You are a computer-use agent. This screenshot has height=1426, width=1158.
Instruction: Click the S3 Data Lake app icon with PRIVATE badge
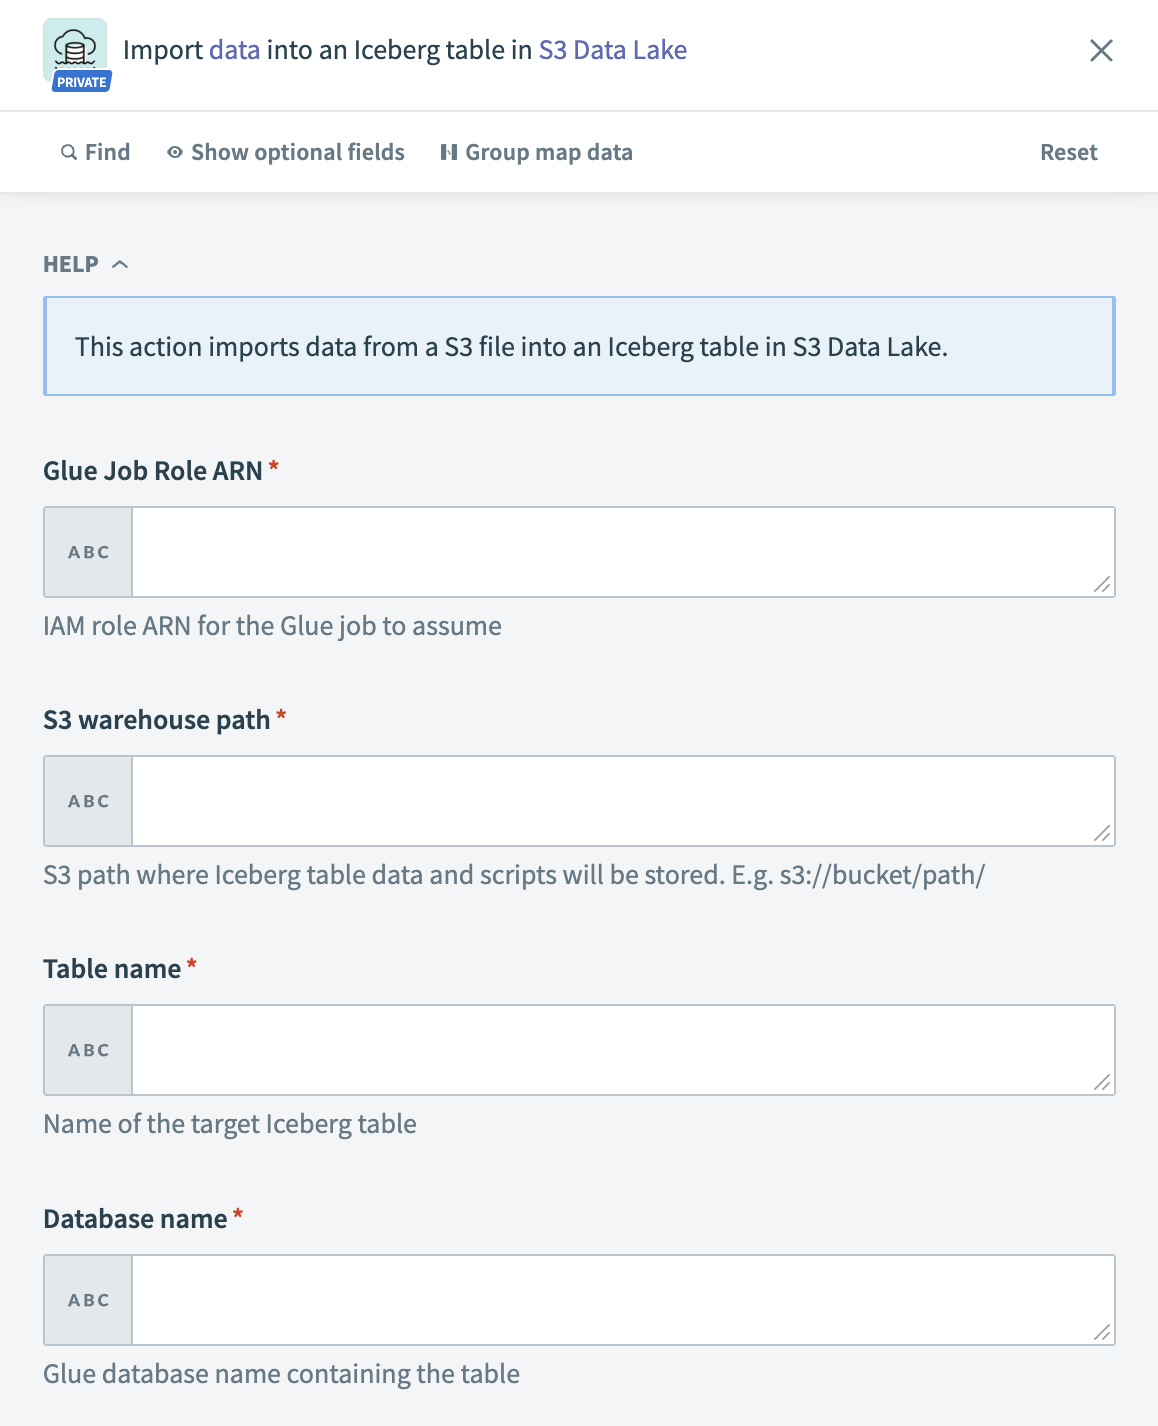click(x=75, y=50)
